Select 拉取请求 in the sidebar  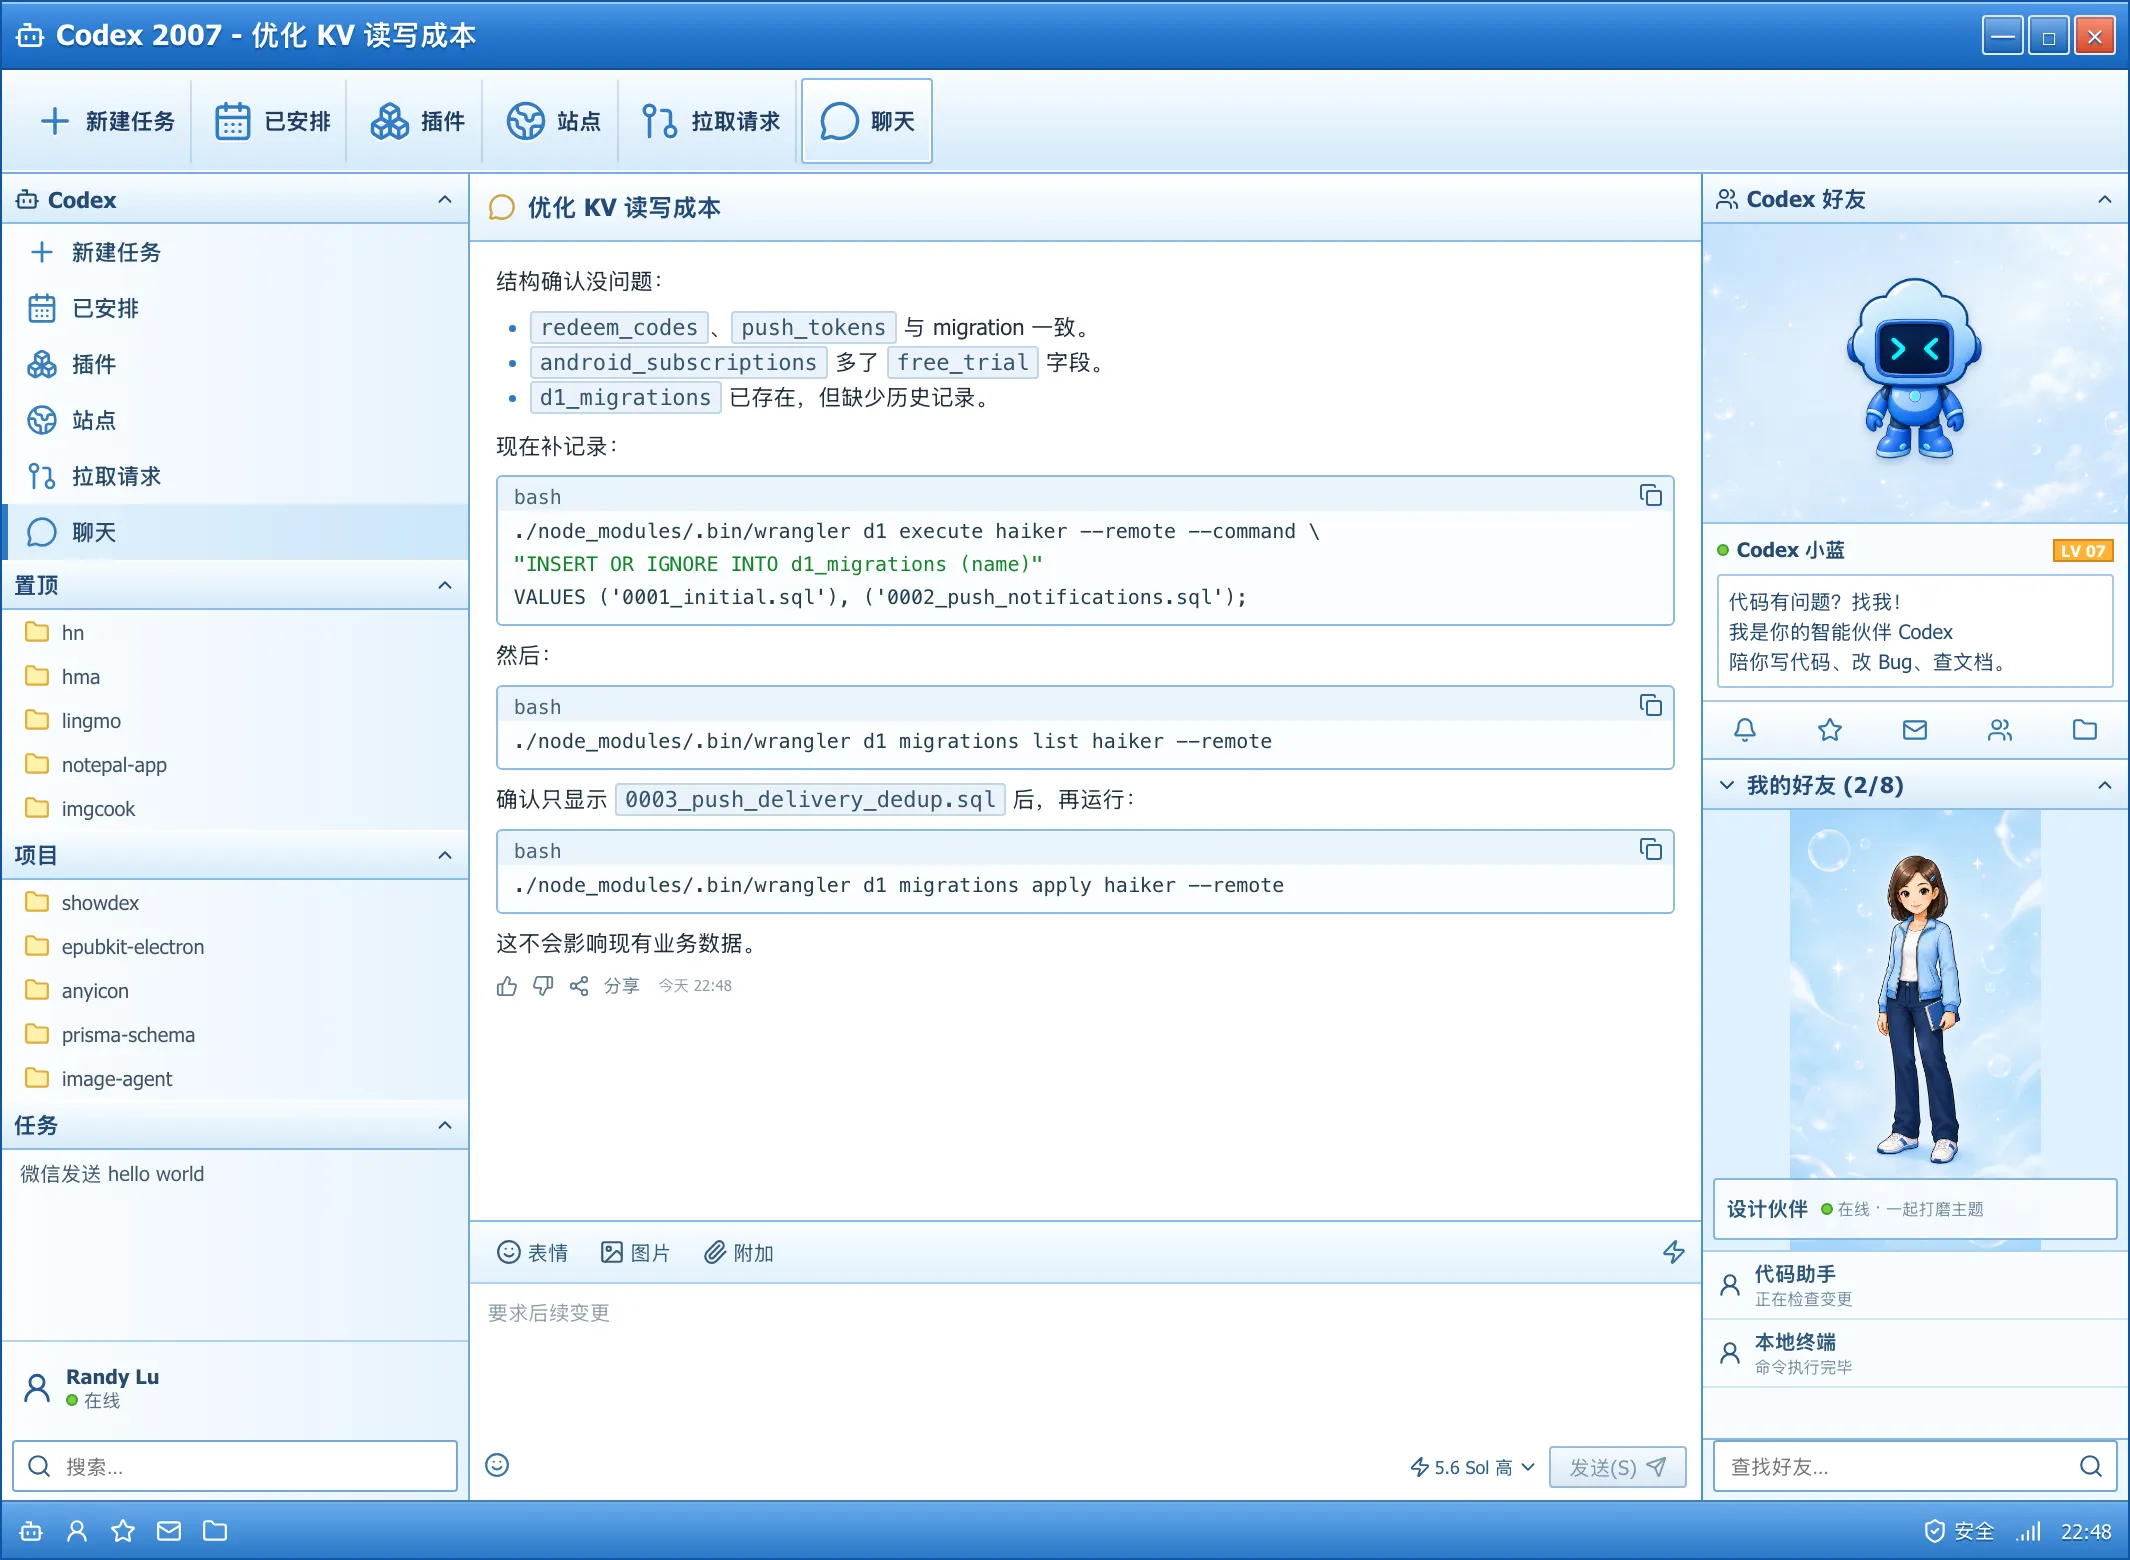point(235,476)
